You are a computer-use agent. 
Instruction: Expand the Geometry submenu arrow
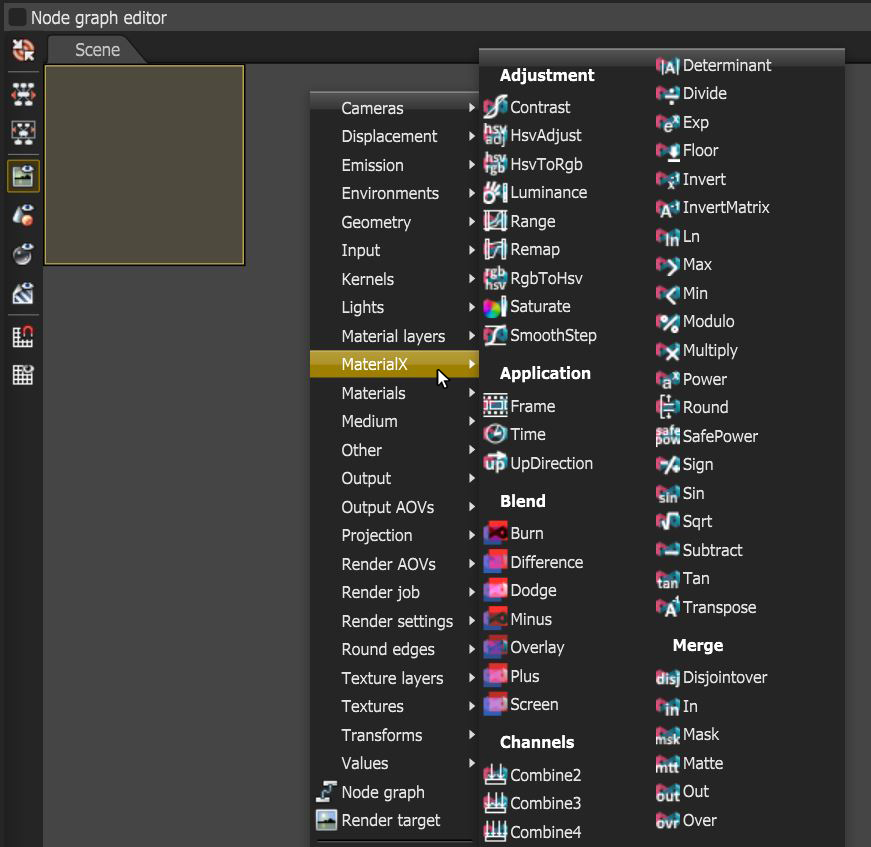pyautogui.click(x=472, y=221)
